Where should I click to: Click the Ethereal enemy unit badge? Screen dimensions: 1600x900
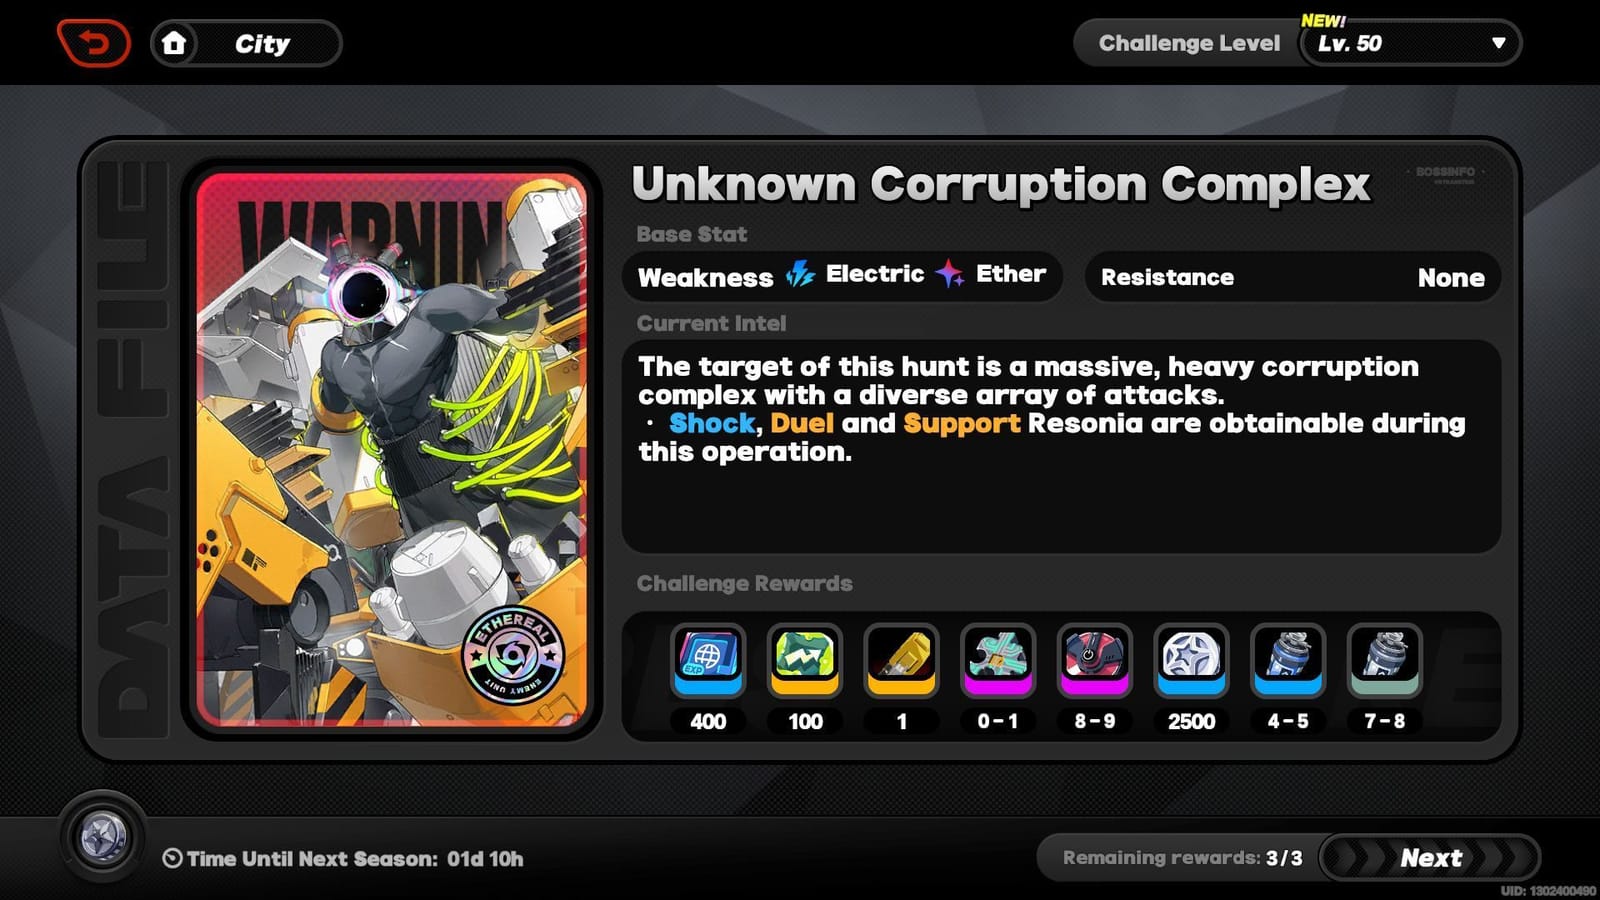coord(514,655)
